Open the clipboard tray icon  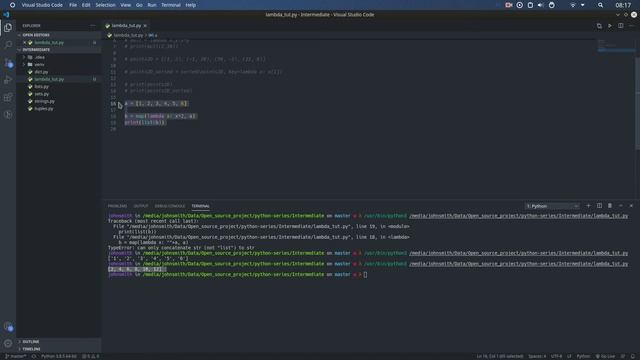(530, 5)
